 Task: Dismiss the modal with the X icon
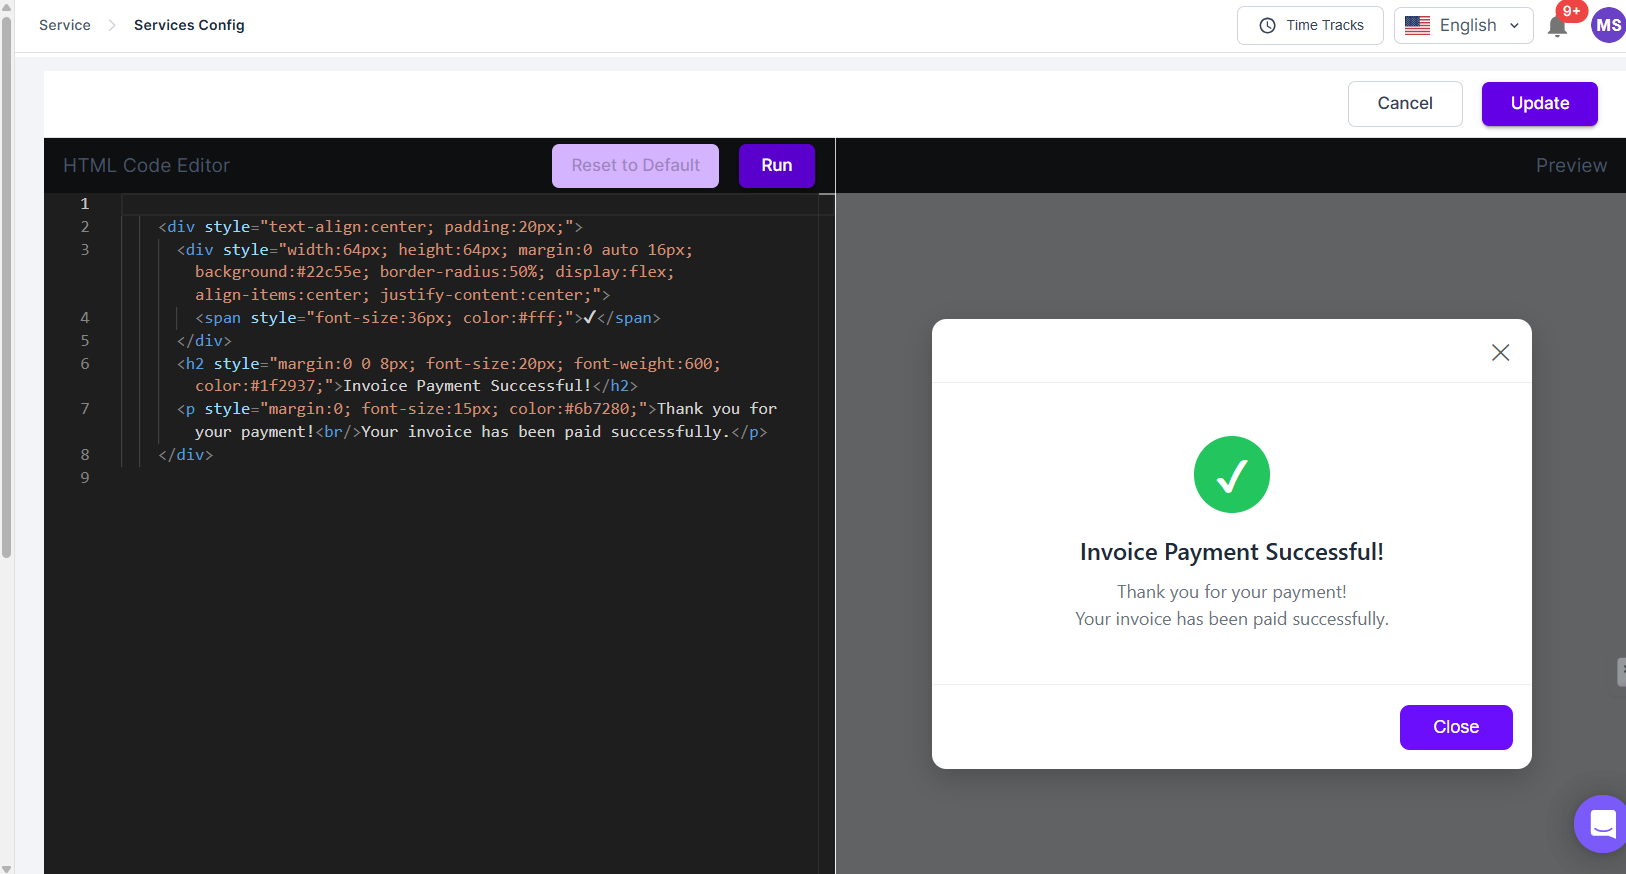pos(1500,352)
